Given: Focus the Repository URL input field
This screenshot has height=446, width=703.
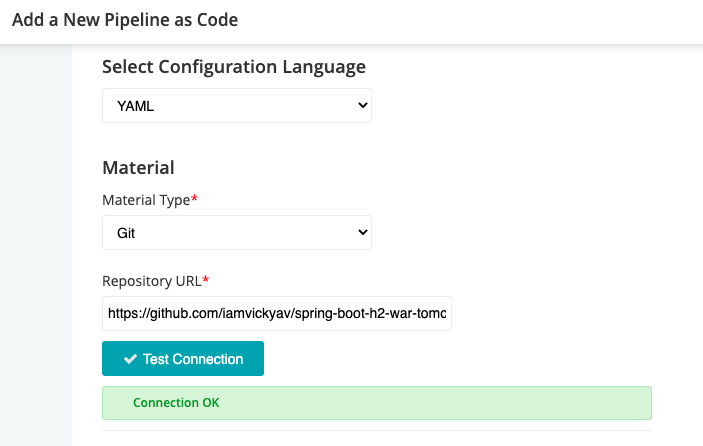Looking at the screenshot, I should 277,313.
